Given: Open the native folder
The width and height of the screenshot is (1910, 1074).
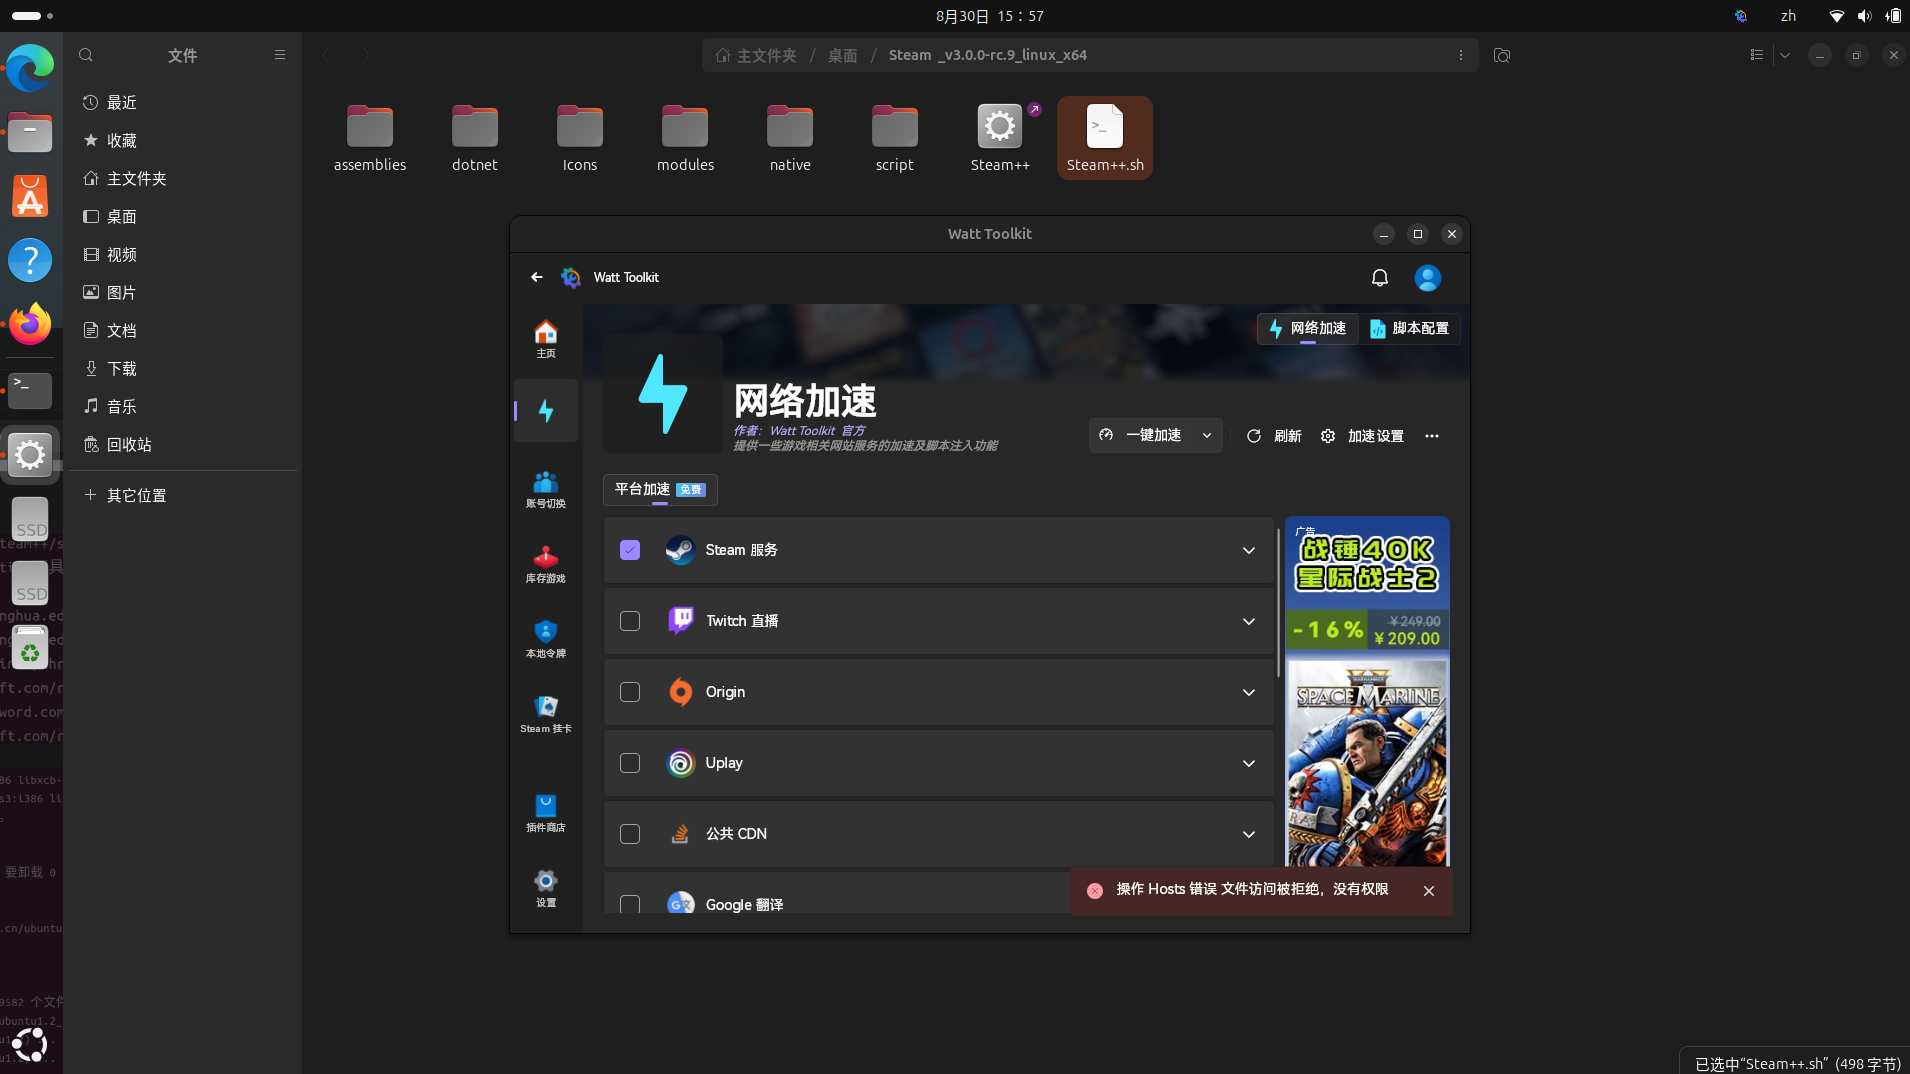Looking at the screenshot, I should tap(790, 138).
